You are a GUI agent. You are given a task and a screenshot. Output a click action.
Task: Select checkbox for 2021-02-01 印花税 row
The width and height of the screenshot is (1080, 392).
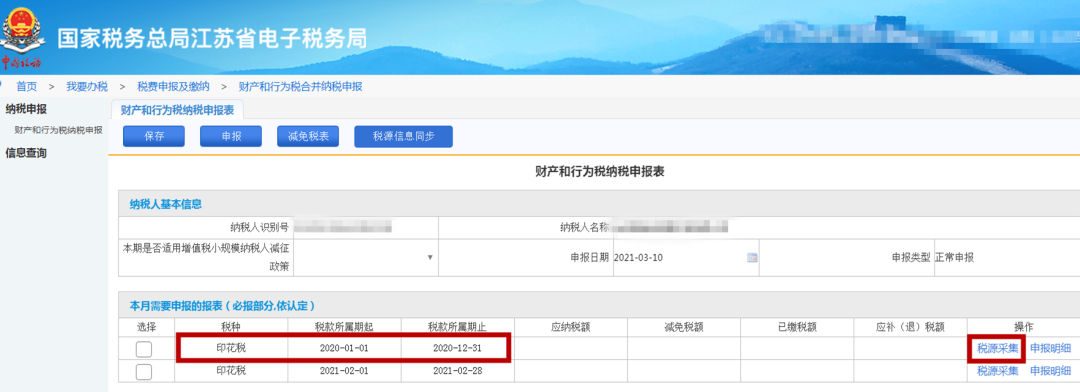pyautogui.click(x=144, y=372)
